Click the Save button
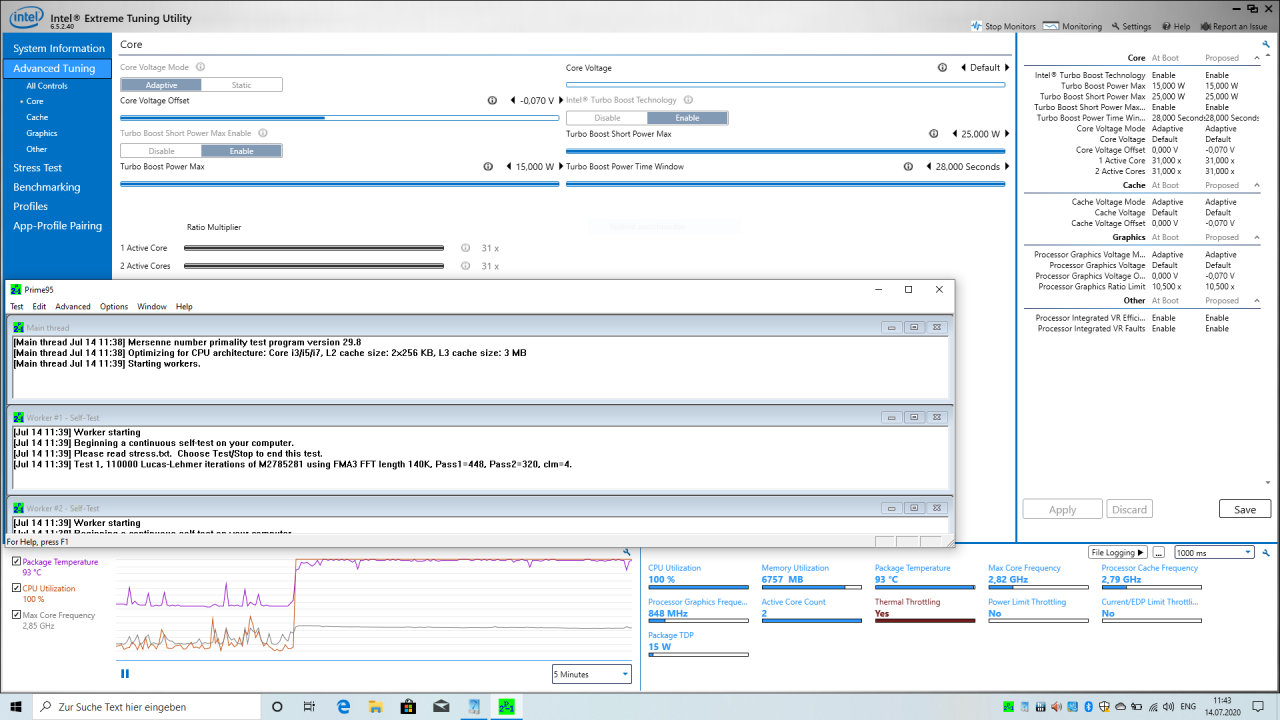The height and width of the screenshot is (720, 1280). click(1245, 509)
